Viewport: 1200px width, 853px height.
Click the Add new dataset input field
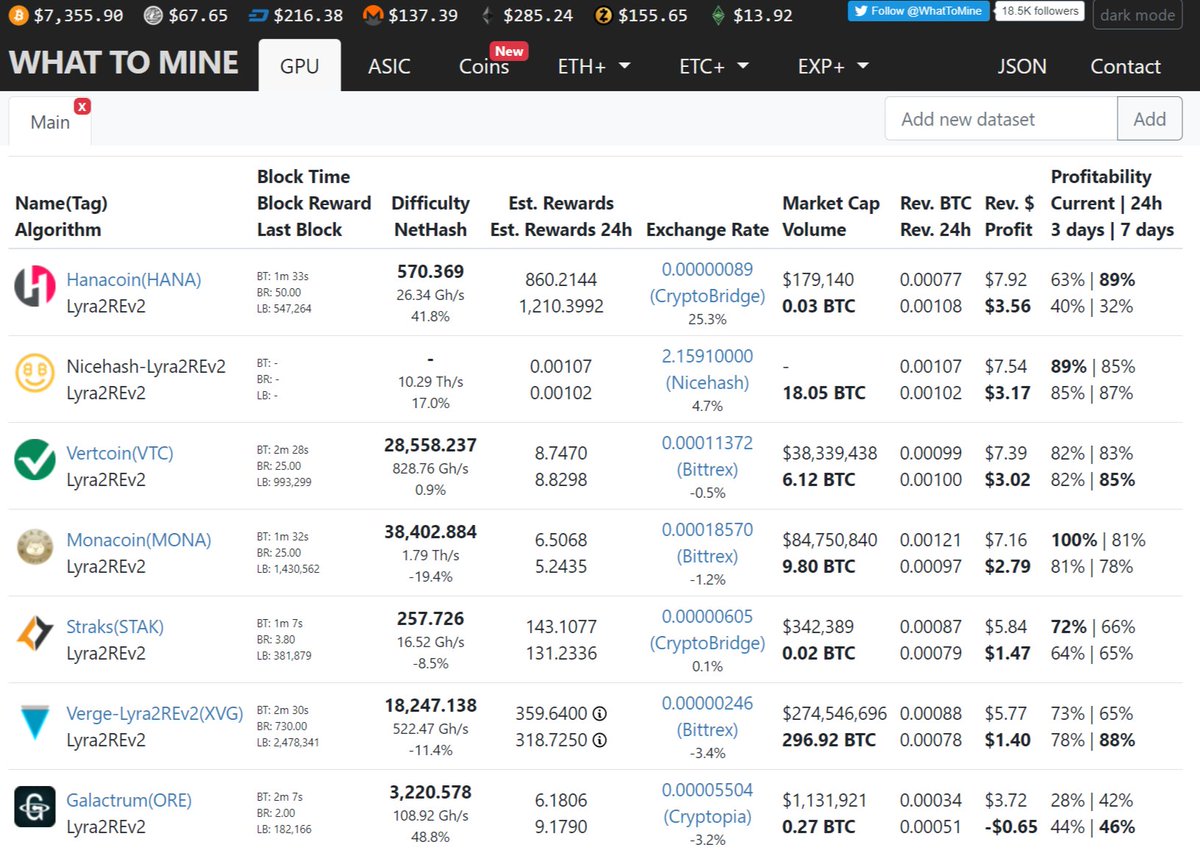coord(1000,118)
